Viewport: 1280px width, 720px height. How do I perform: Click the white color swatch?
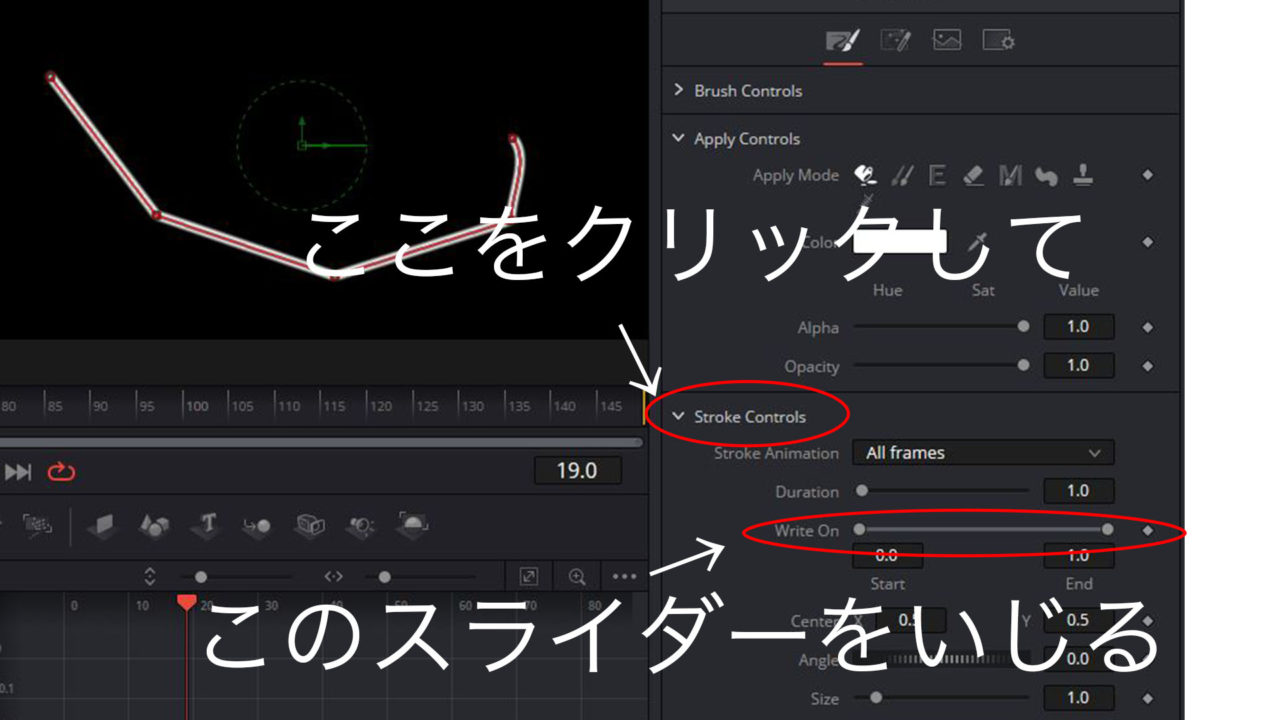898,241
